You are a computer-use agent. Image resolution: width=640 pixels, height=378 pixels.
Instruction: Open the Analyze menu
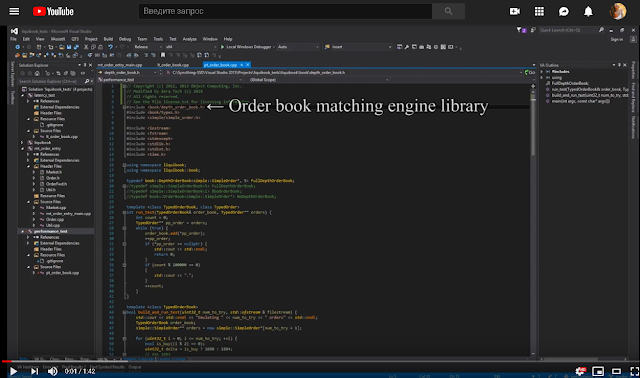[189, 39]
